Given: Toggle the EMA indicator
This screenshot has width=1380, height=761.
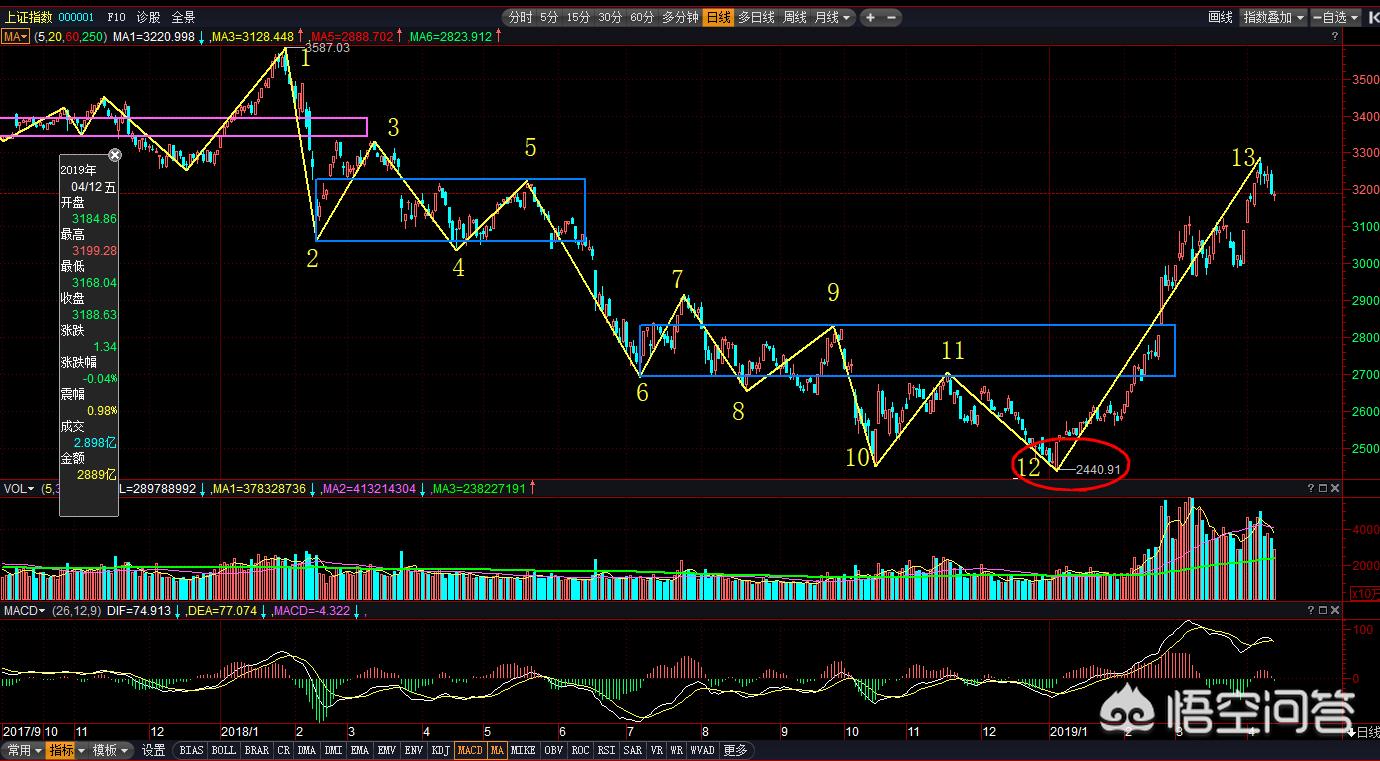Looking at the screenshot, I should tap(360, 750).
